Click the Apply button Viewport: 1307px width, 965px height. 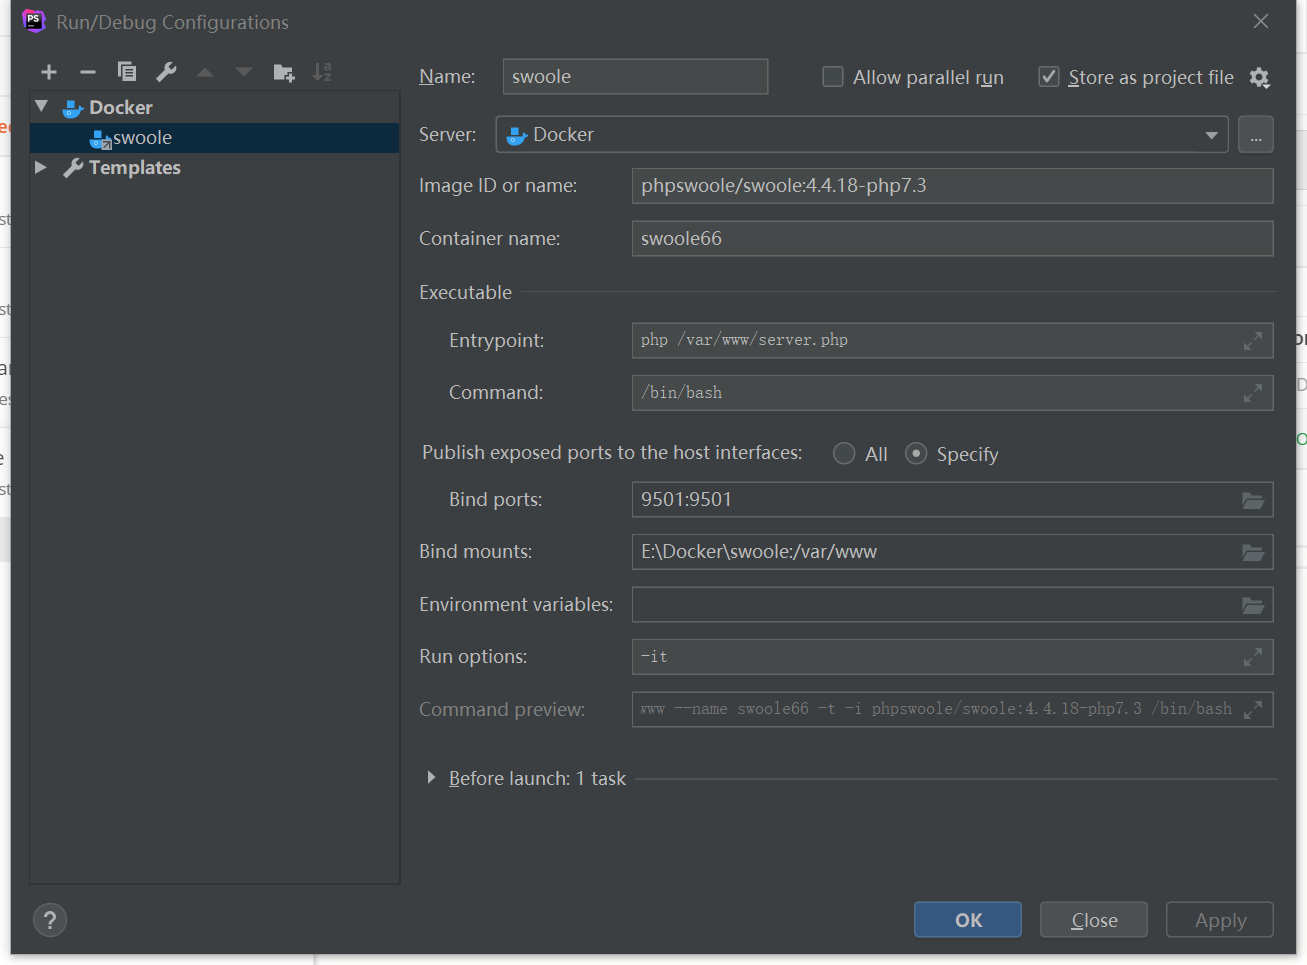(x=1220, y=920)
